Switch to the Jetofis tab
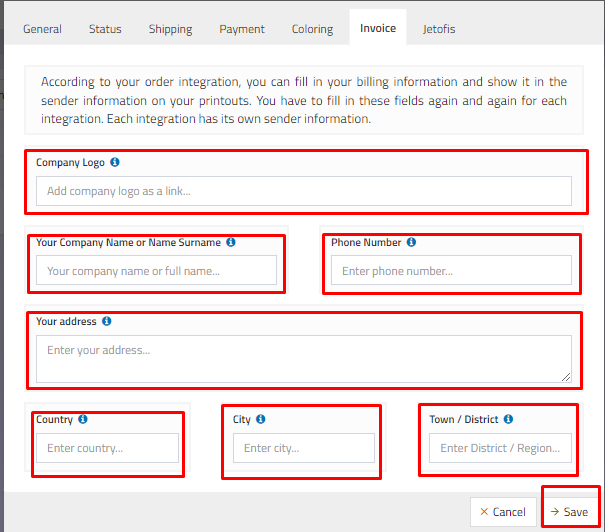 [x=438, y=29]
